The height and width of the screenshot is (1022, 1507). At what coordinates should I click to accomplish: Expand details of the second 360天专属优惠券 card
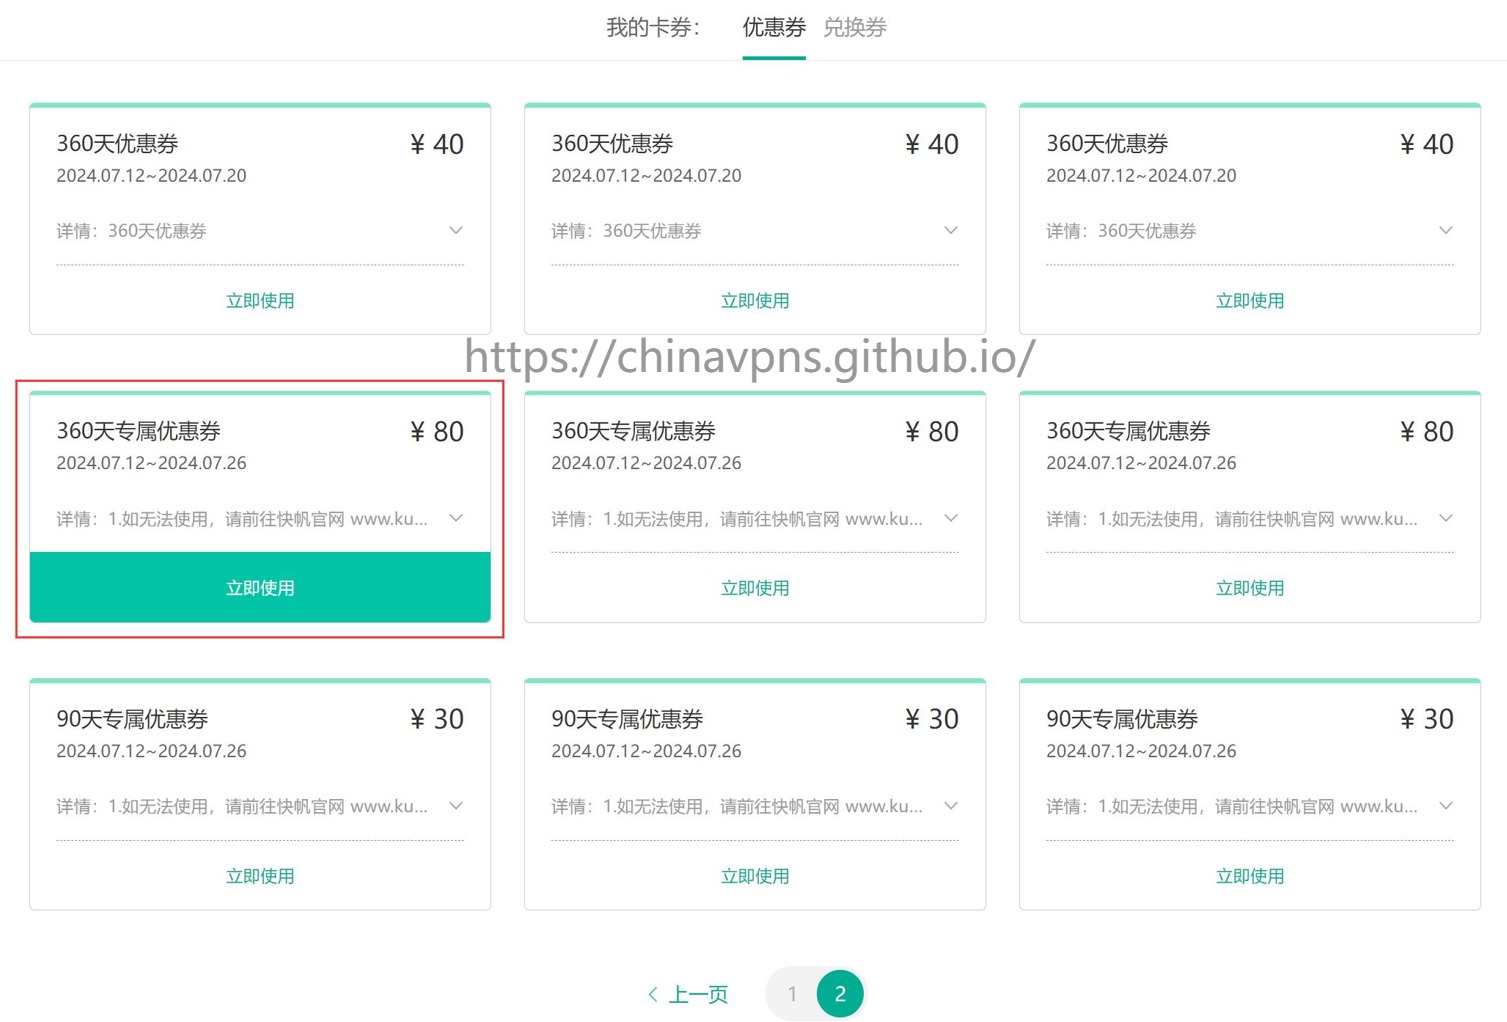point(951,519)
